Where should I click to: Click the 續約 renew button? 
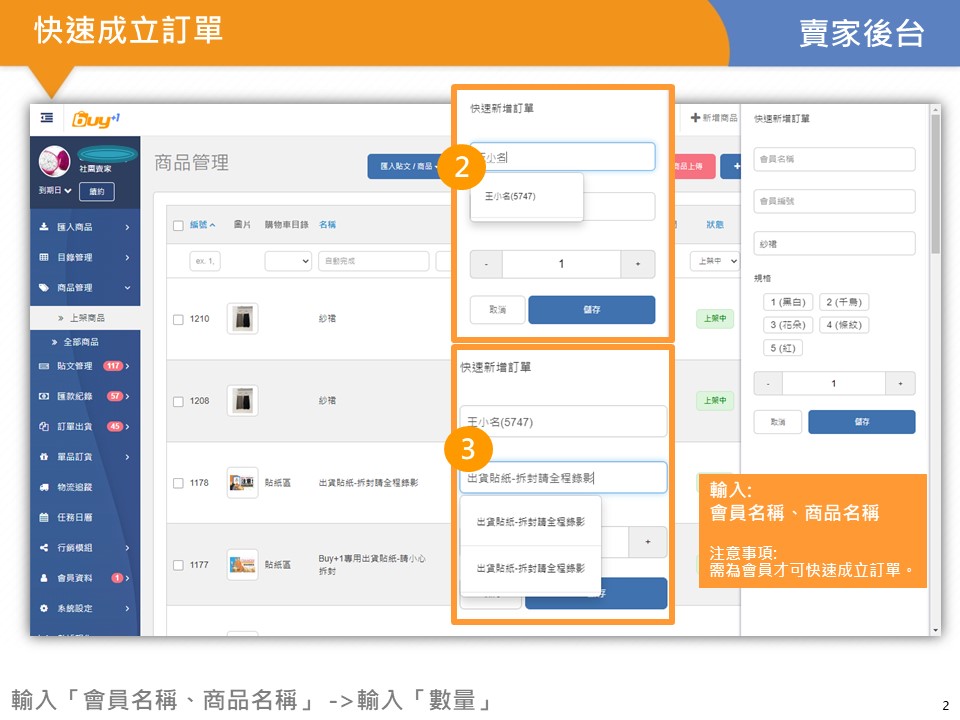point(96,191)
